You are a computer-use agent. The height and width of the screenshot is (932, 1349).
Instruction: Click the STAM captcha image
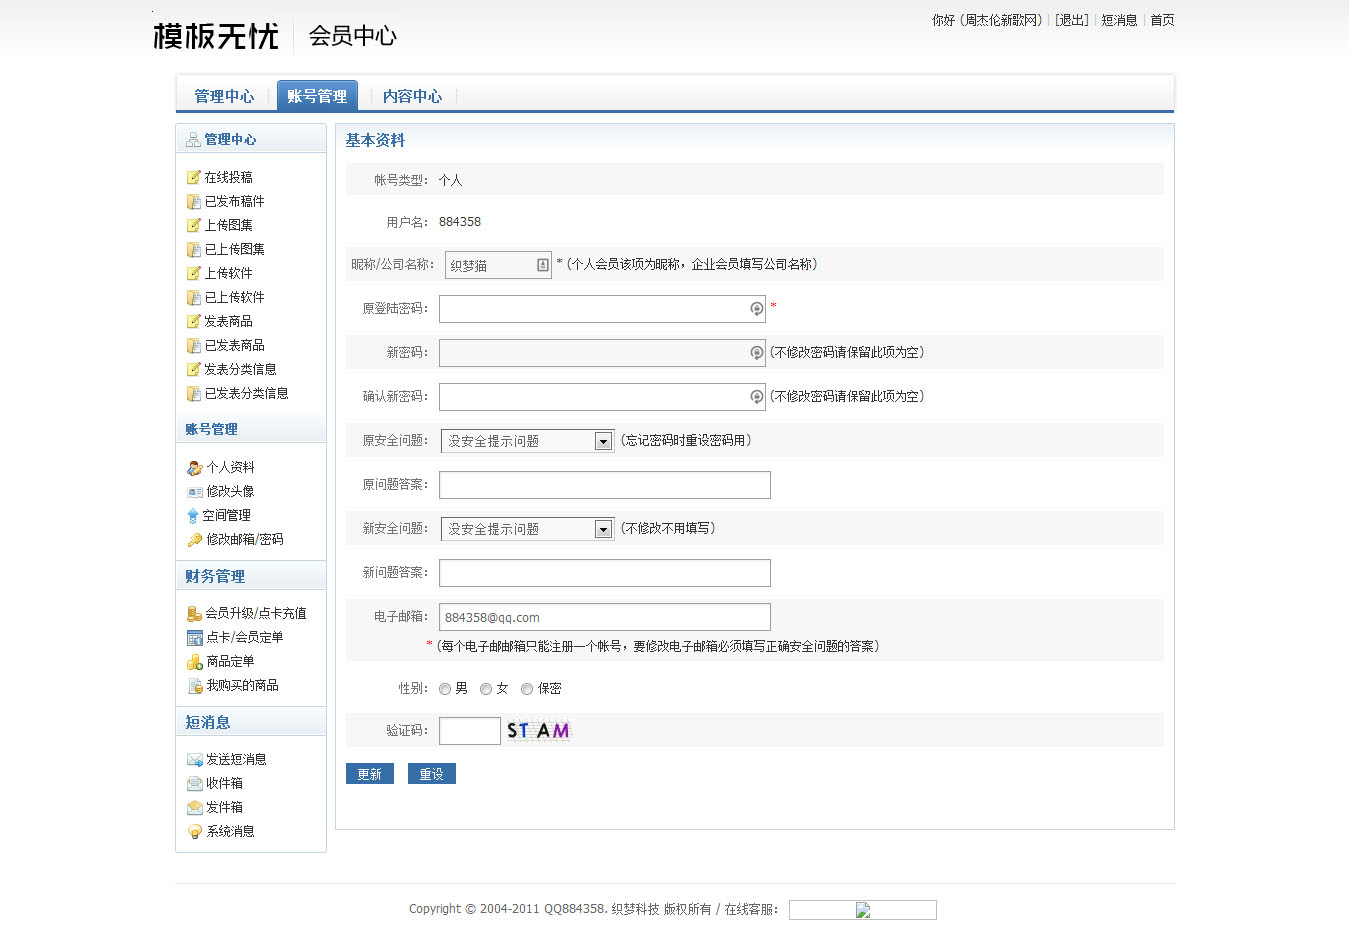(x=538, y=731)
